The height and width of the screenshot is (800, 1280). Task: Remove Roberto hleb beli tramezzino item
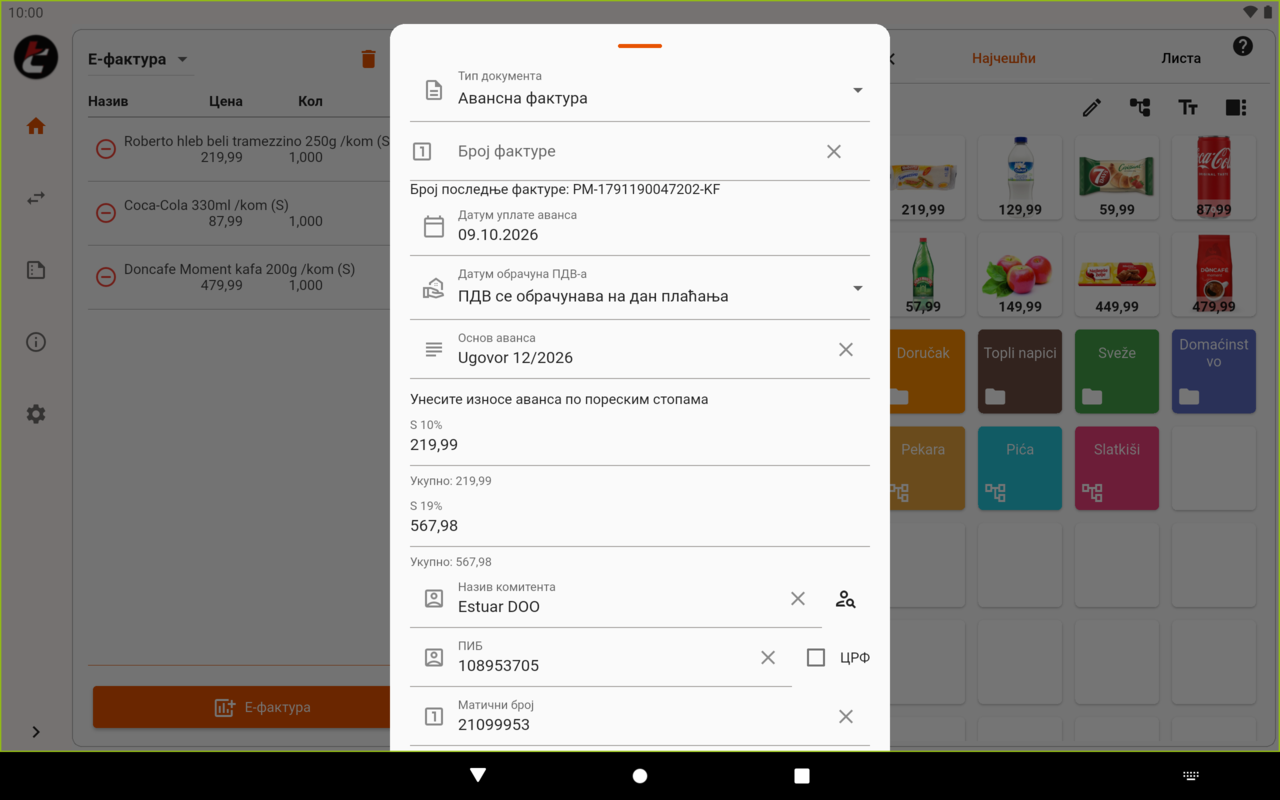coord(105,149)
